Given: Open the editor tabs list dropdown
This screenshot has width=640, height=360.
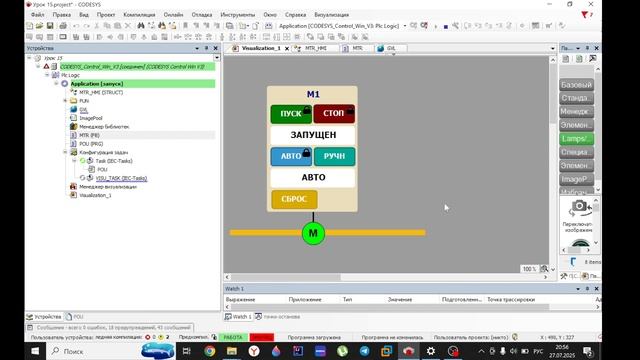Looking at the screenshot, I should point(553,48).
